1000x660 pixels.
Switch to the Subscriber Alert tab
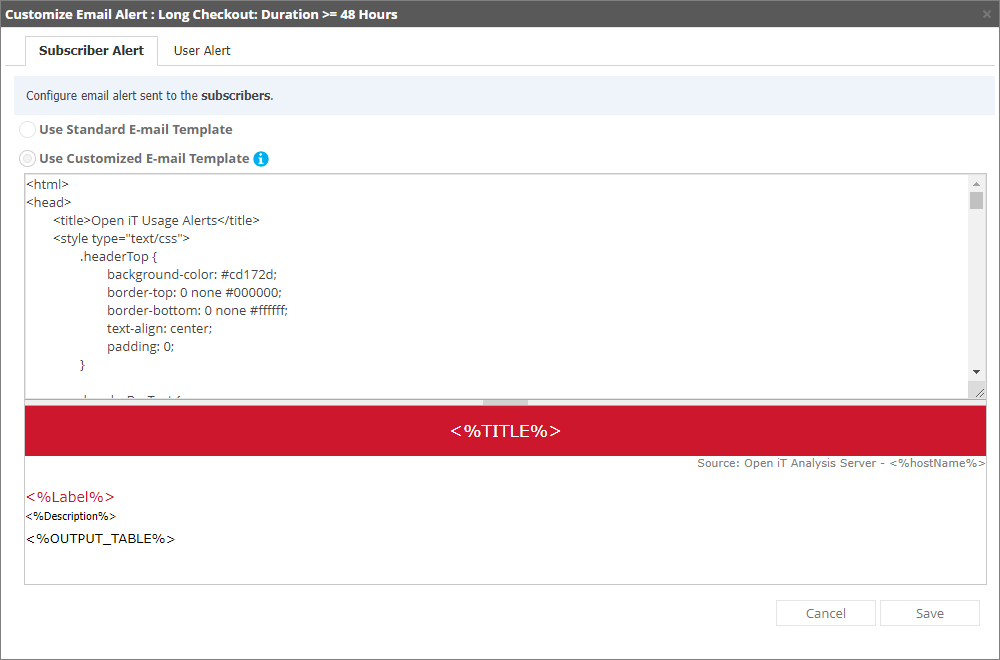(x=91, y=50)
